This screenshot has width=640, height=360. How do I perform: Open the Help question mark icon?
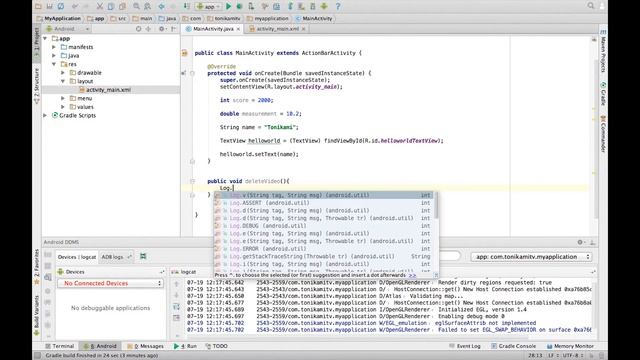click(338, 6)
